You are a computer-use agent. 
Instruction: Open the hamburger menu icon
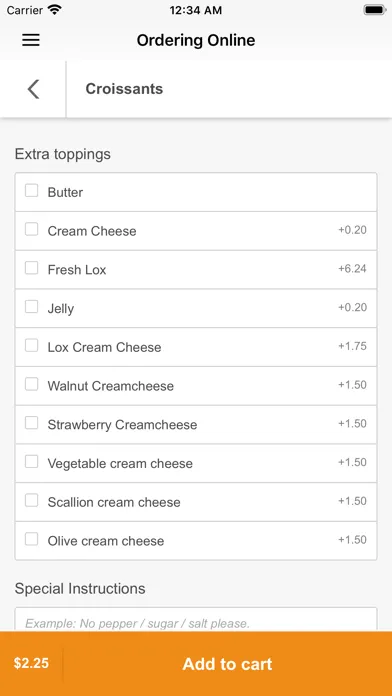point(31,40)
